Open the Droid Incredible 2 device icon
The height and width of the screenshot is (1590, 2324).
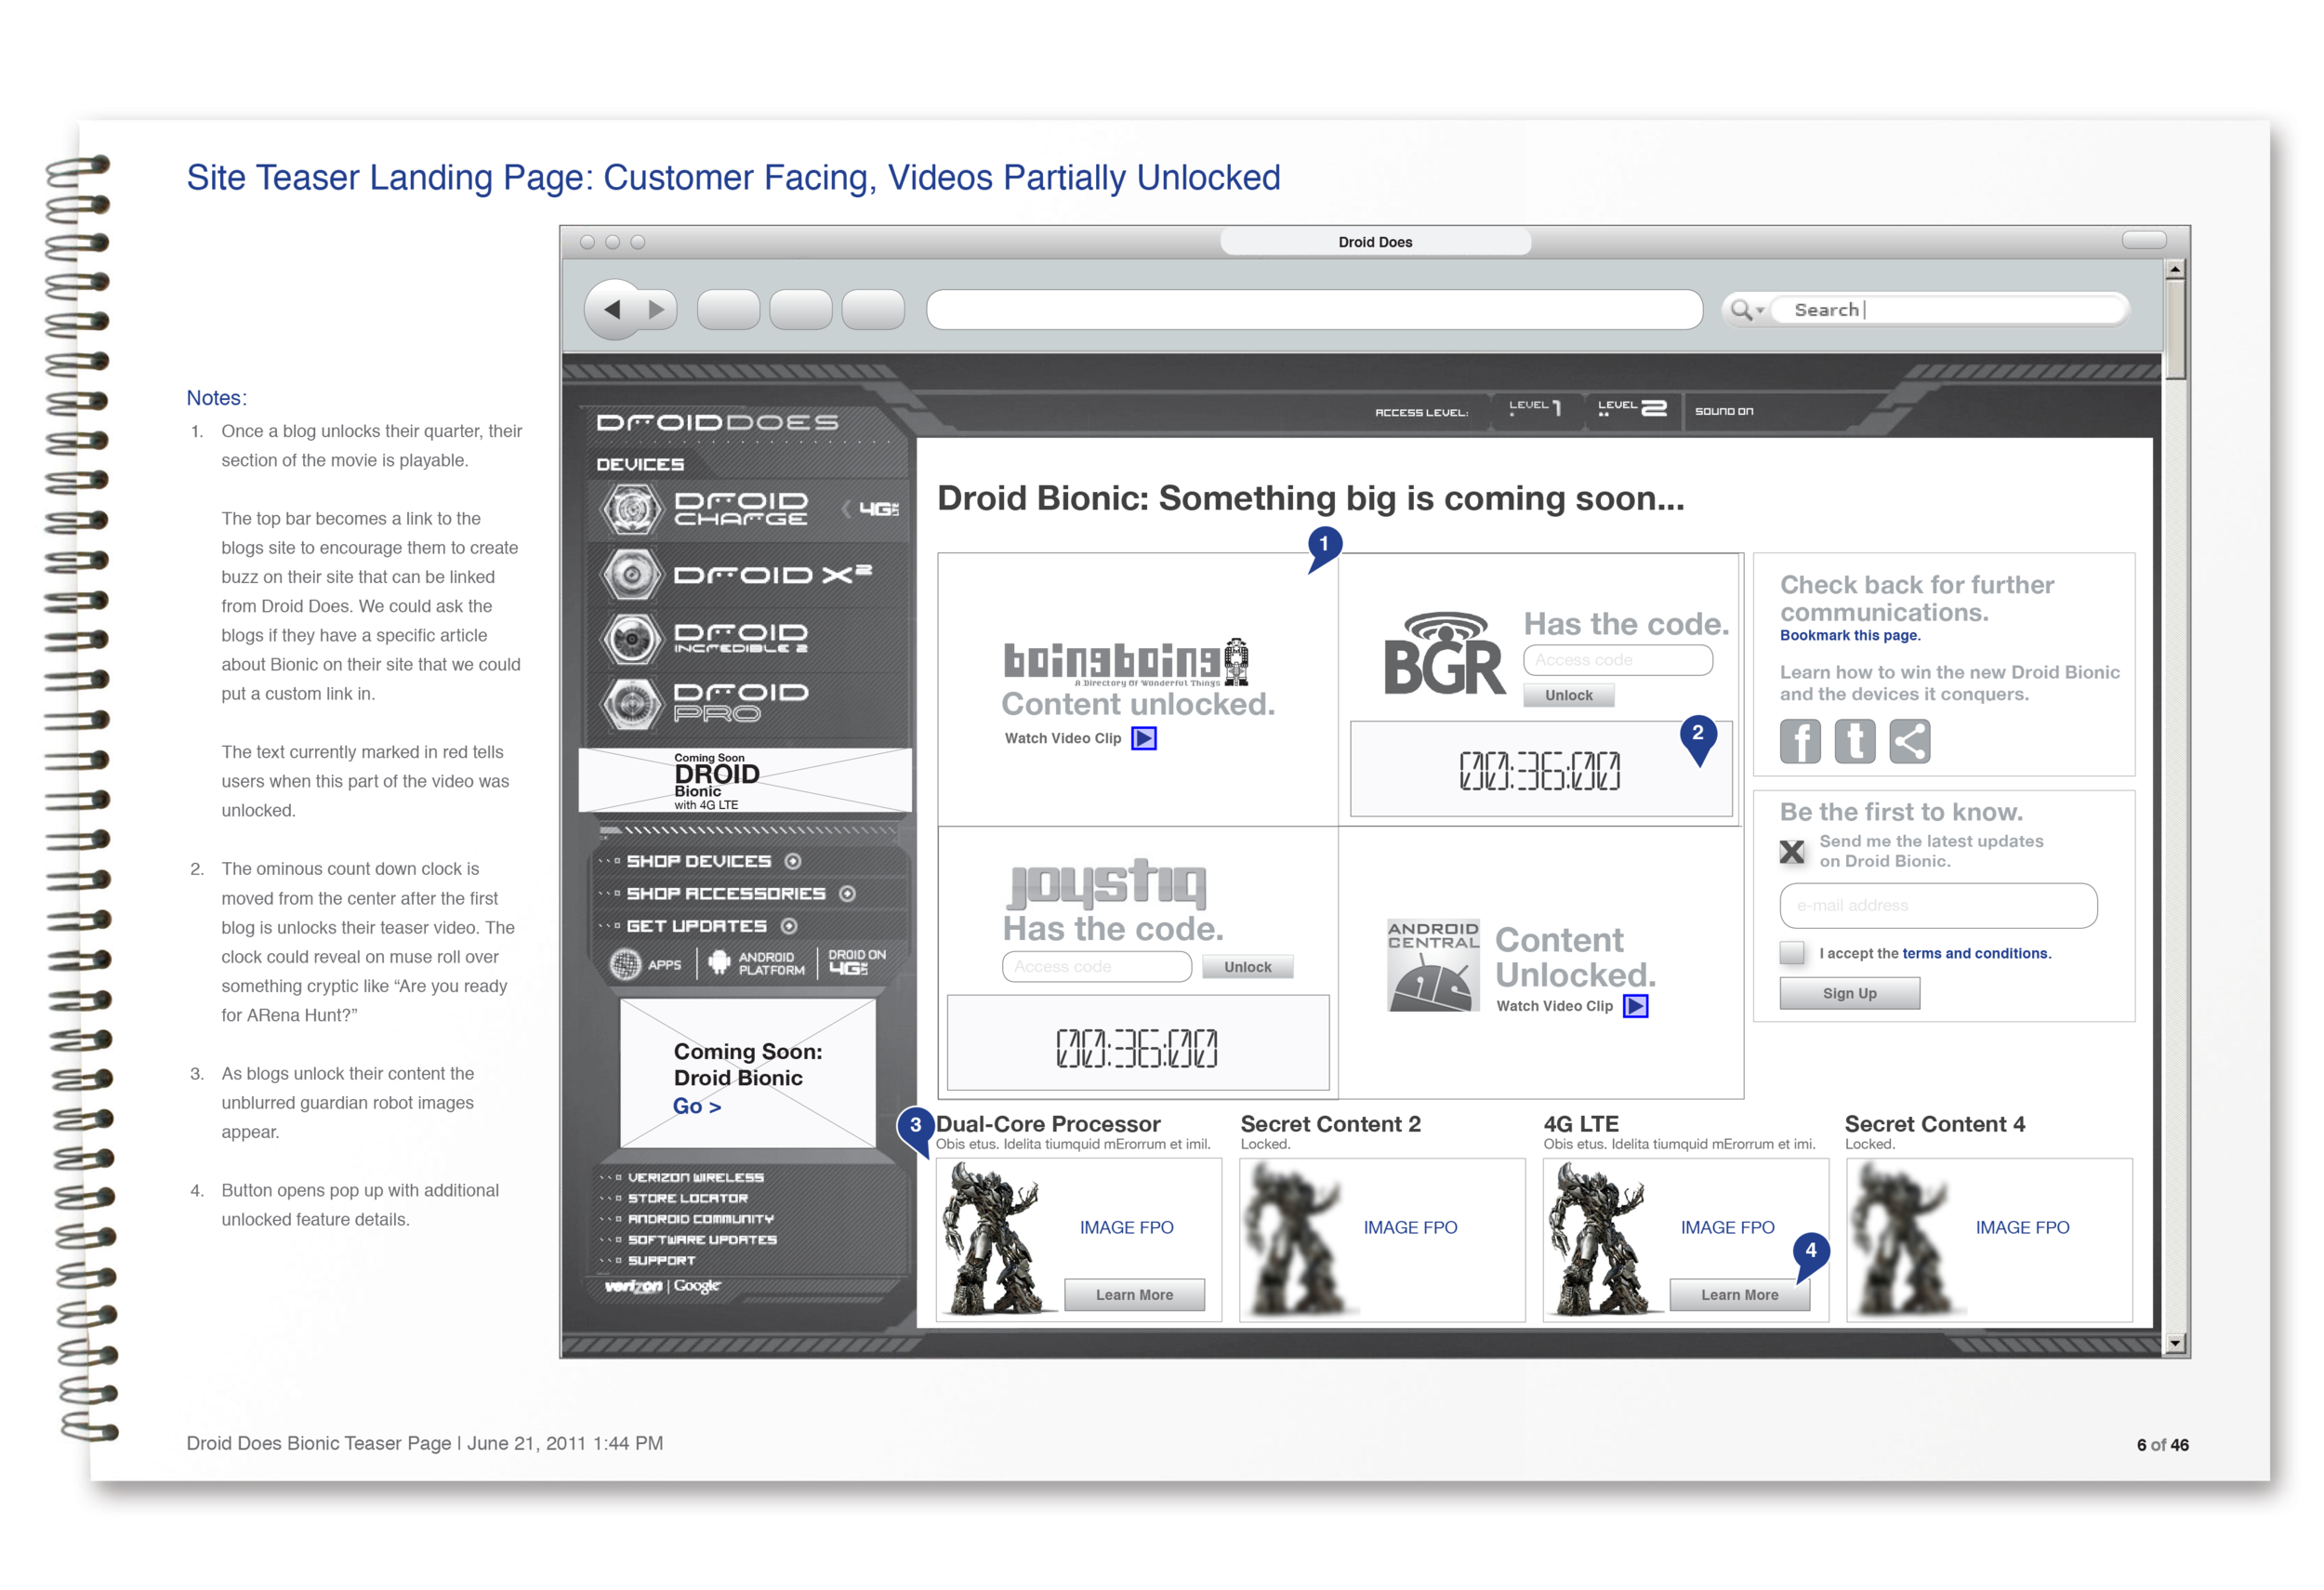point(631,640)
